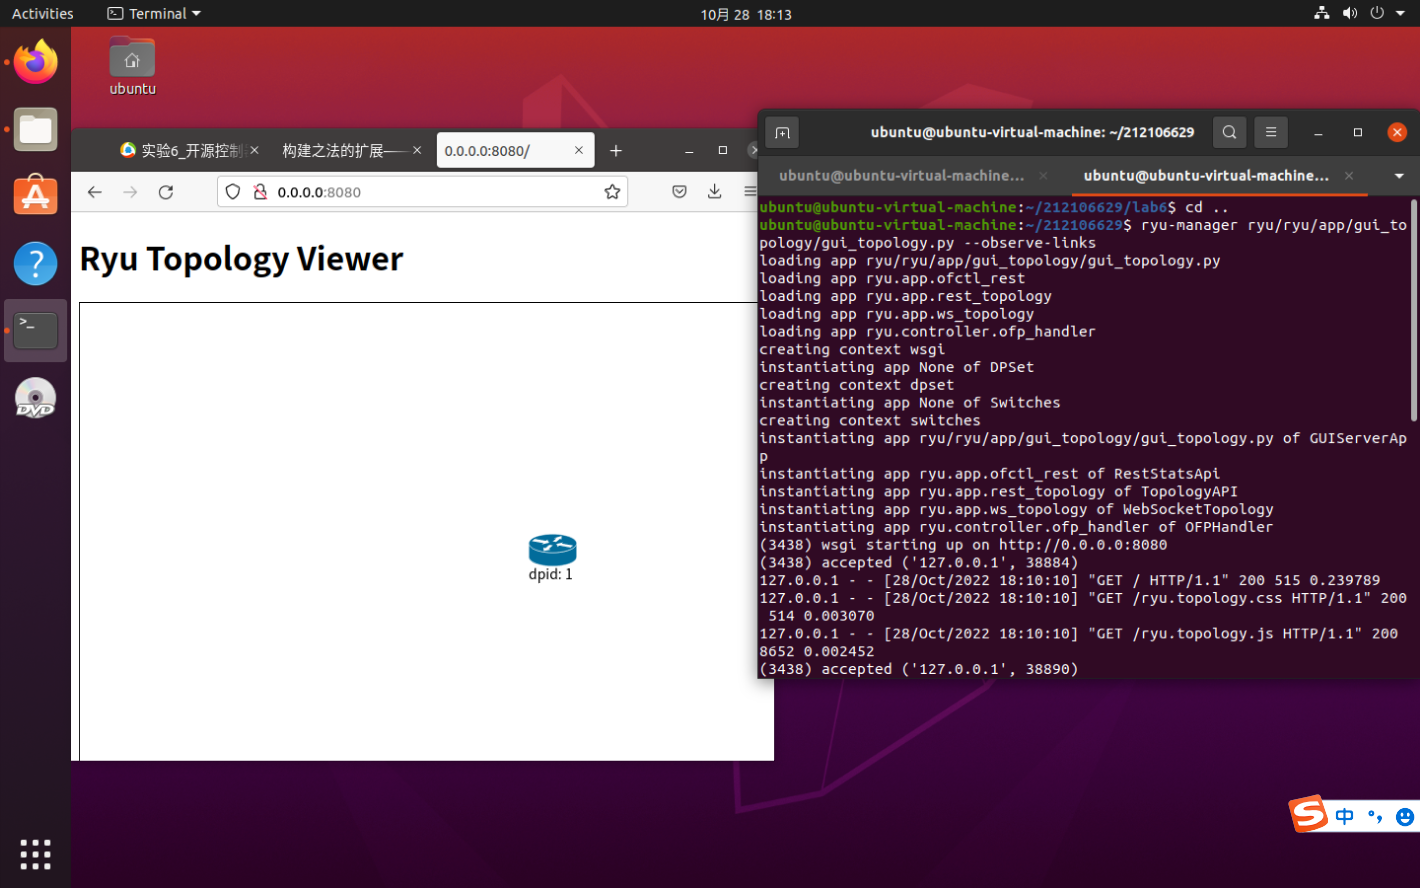
Task: Add a new tab in the terminal window
Action: (x=782, y=132)
